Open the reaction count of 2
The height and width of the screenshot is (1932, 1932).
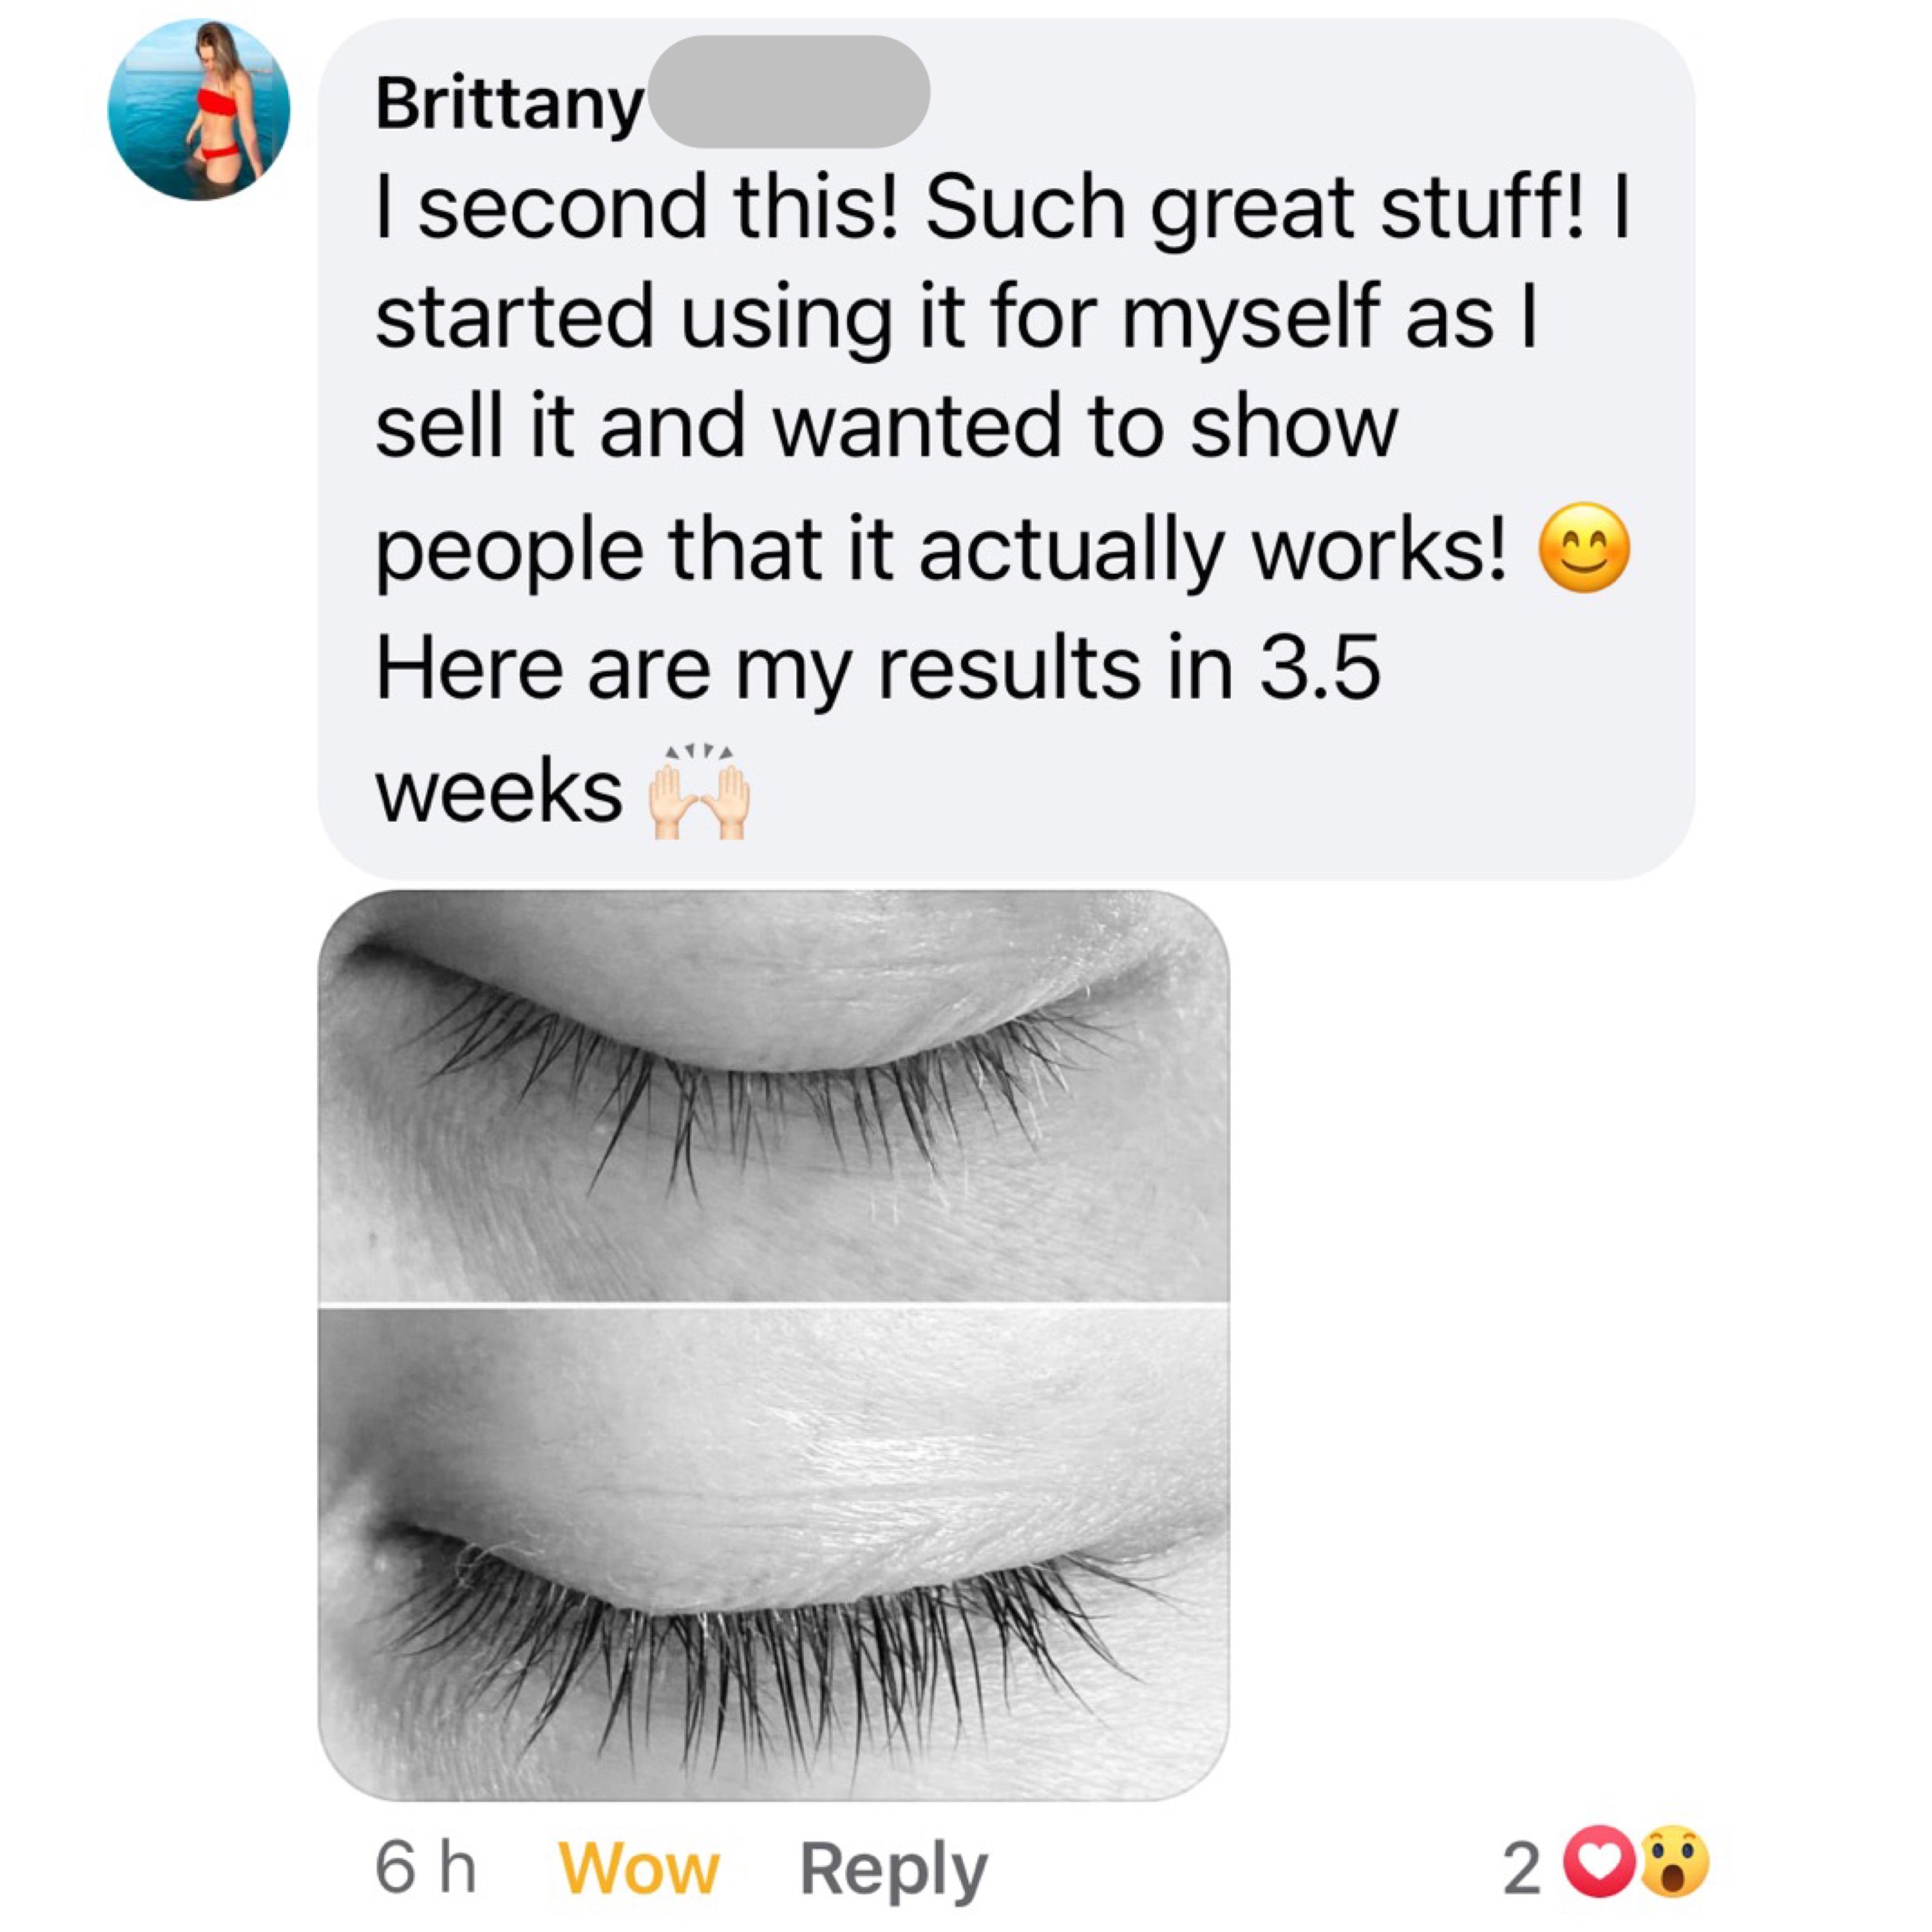tap(1522, 1868)
